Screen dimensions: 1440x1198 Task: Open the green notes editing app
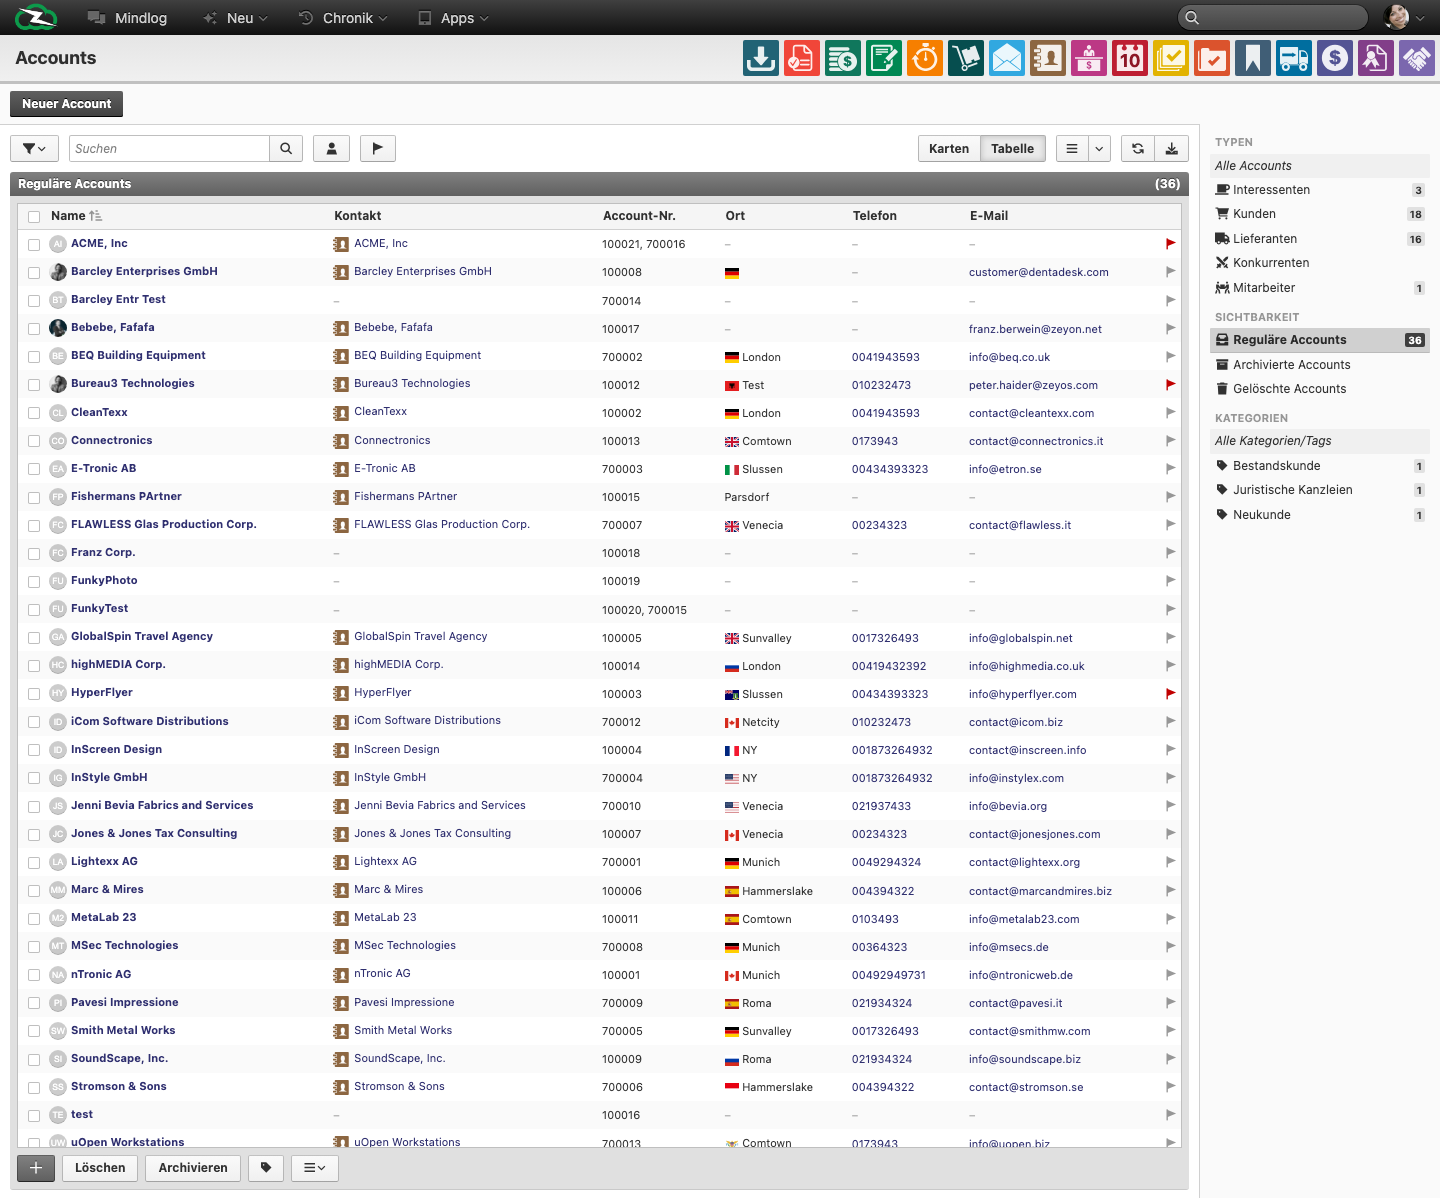[884, 58]
